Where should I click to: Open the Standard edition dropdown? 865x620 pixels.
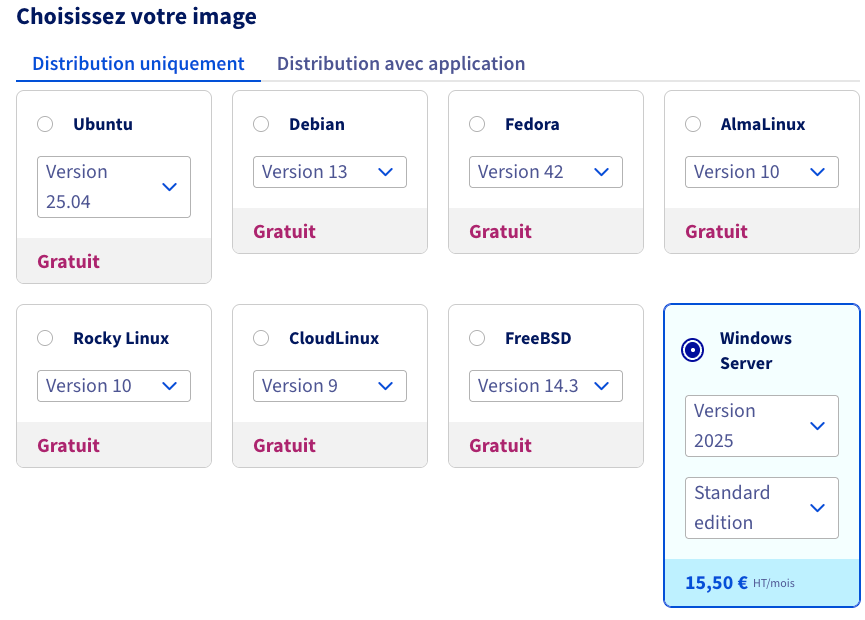762,508
